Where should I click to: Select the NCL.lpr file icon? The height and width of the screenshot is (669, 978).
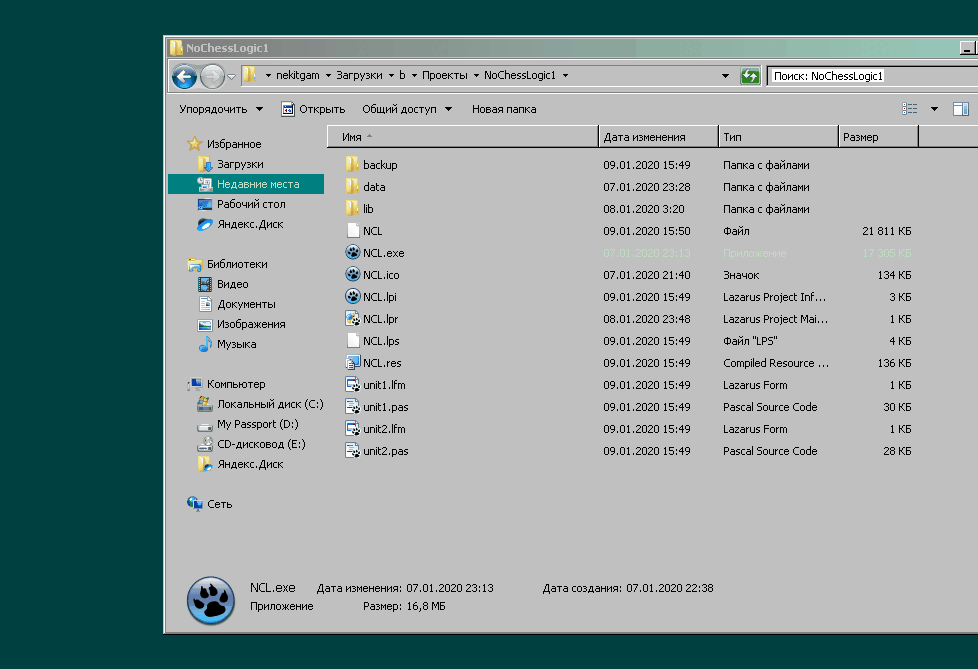(352, 319)
